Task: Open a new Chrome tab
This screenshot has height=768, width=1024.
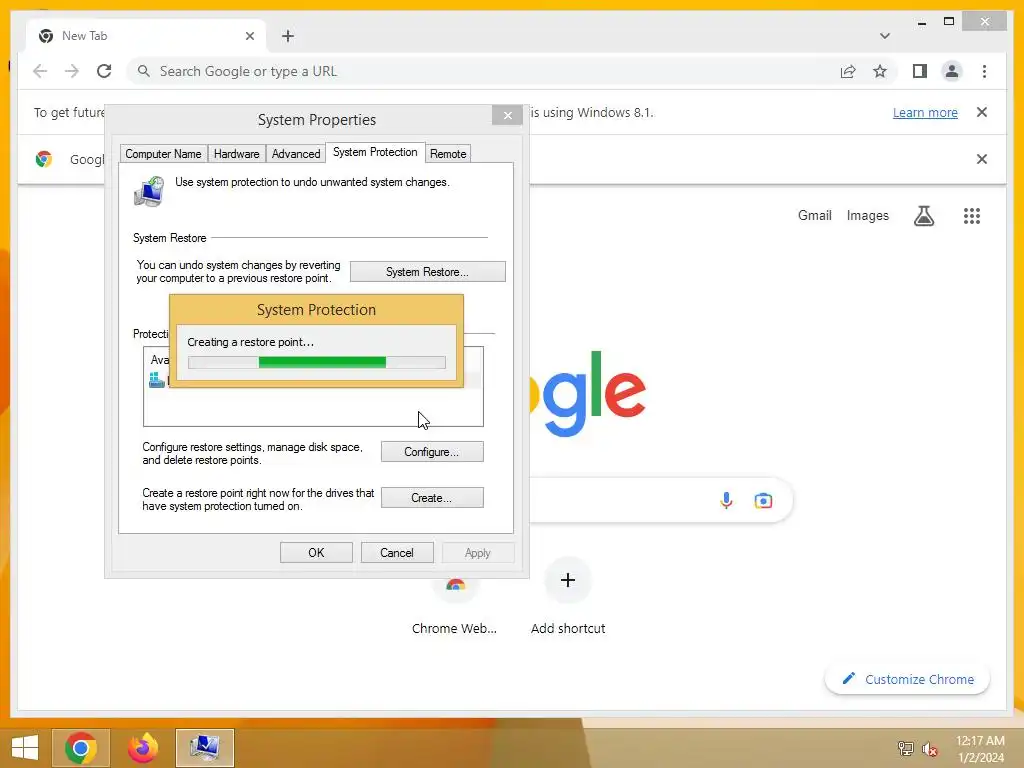Action: click(288, 36)
